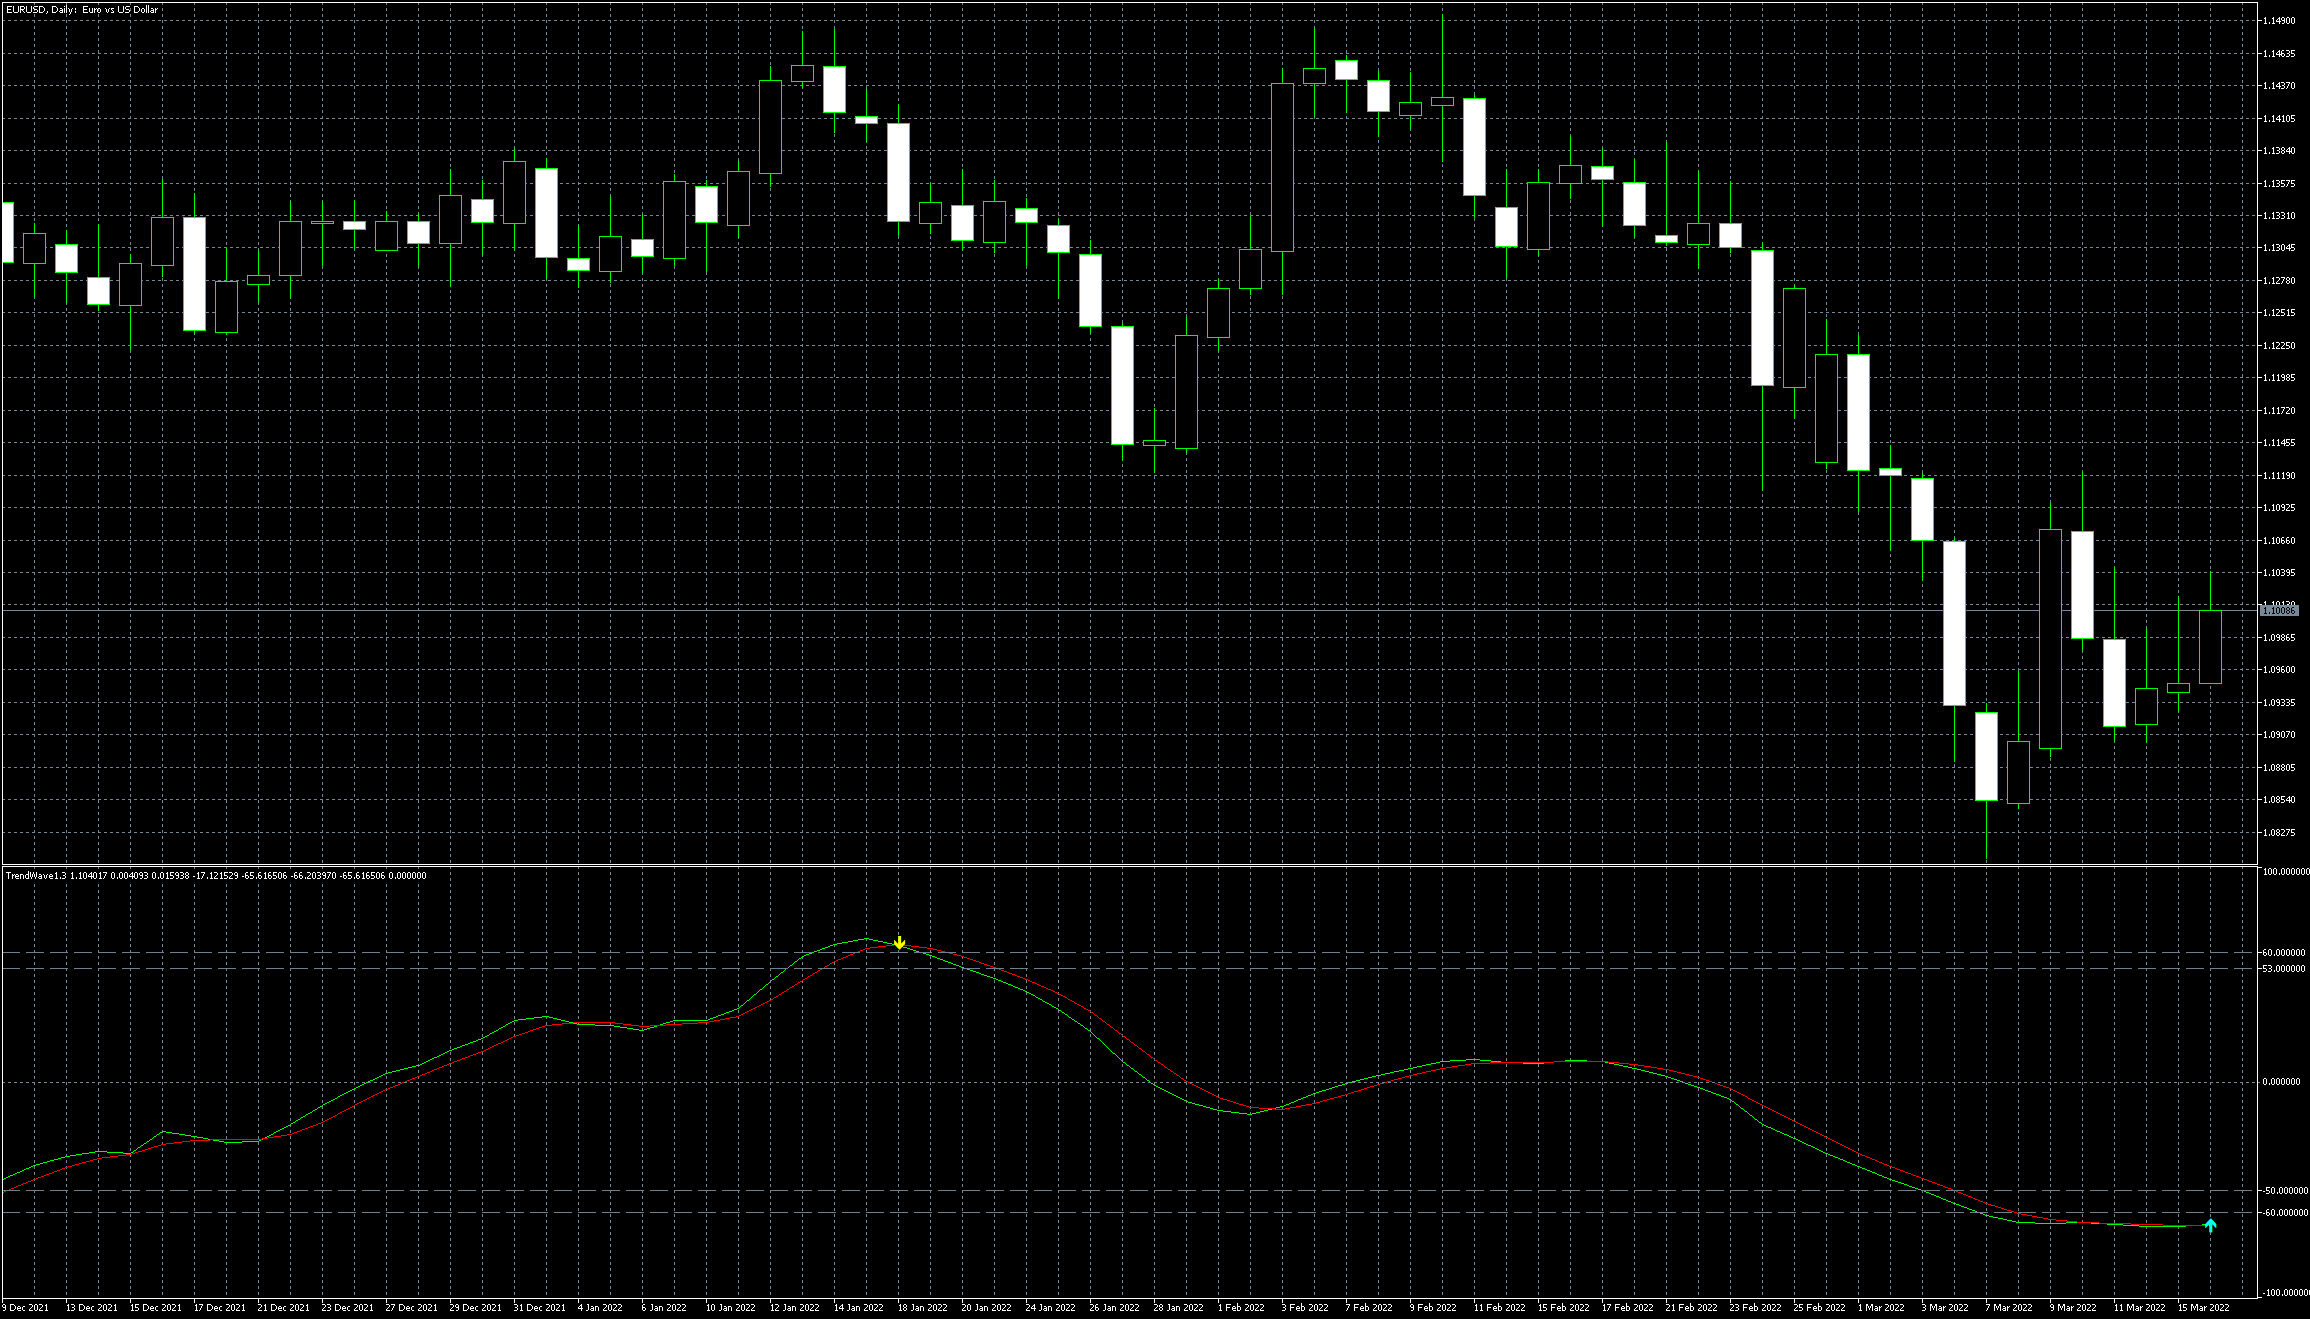Click the 1.11720 price axis label
This screenshot has height=1319, width=2310.
pyautogui.click(x=2279, y=411)
